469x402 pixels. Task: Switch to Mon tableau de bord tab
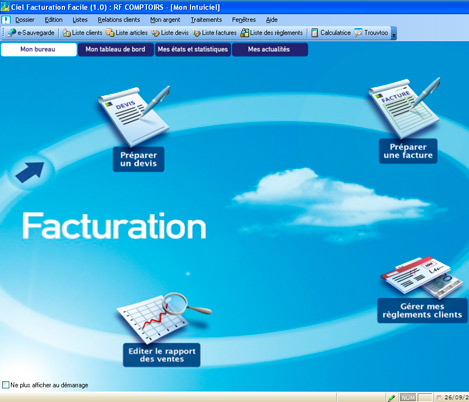click(115, 49)
